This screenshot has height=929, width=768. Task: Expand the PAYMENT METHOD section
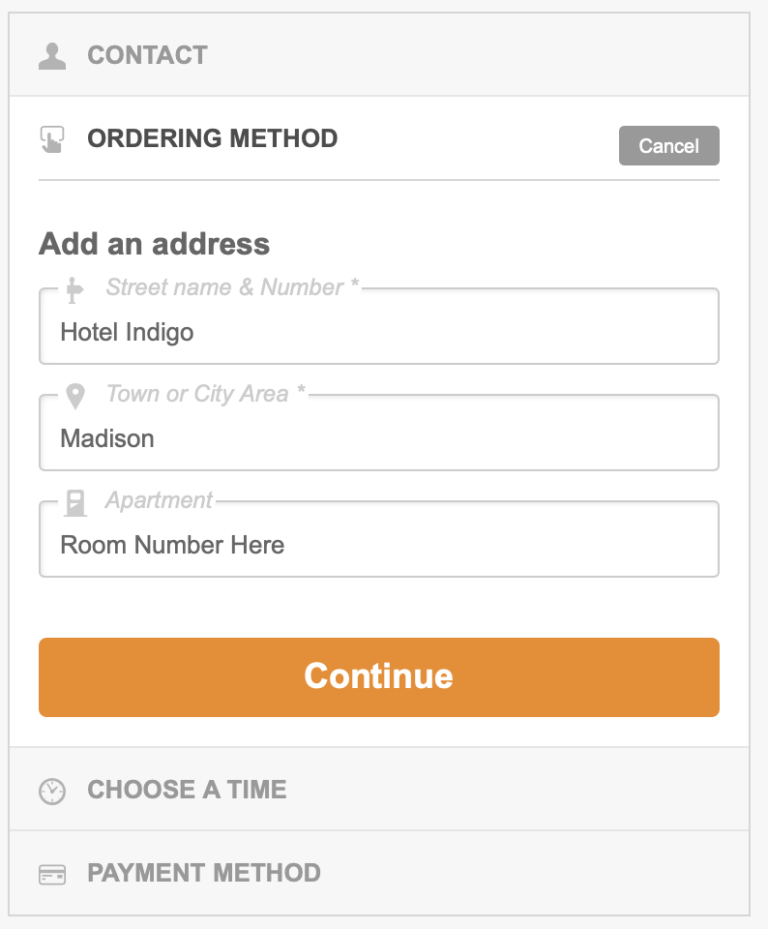tap(379, 873)
